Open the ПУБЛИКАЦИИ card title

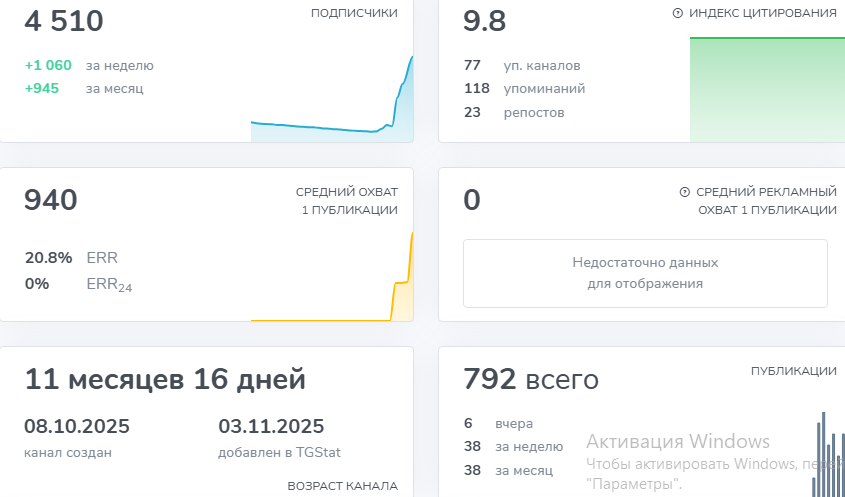pyautogui.click(x=794, y=371)
